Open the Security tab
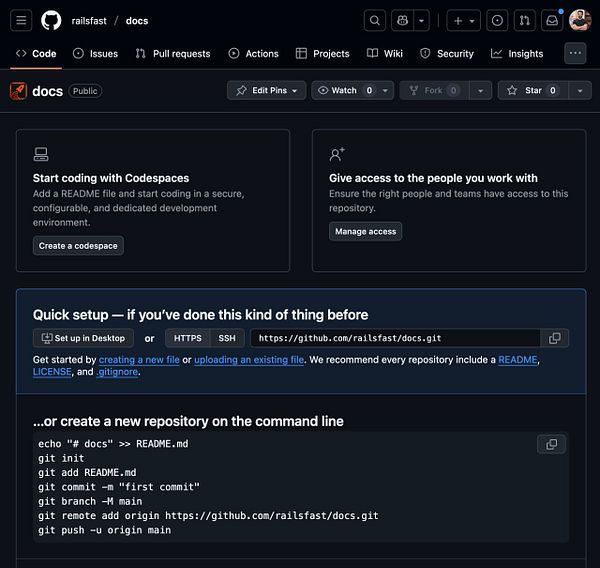The width and height of the screenshot is (600, 568). click(447, 54)
